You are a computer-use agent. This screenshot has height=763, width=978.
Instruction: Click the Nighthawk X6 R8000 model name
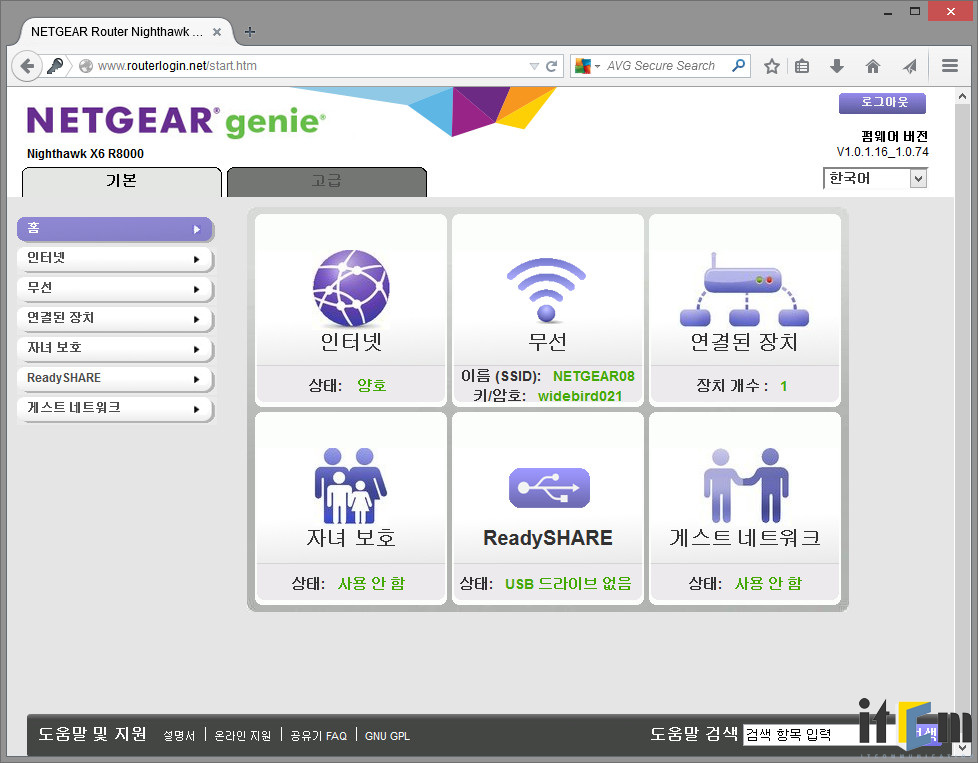tap(85, 154)
